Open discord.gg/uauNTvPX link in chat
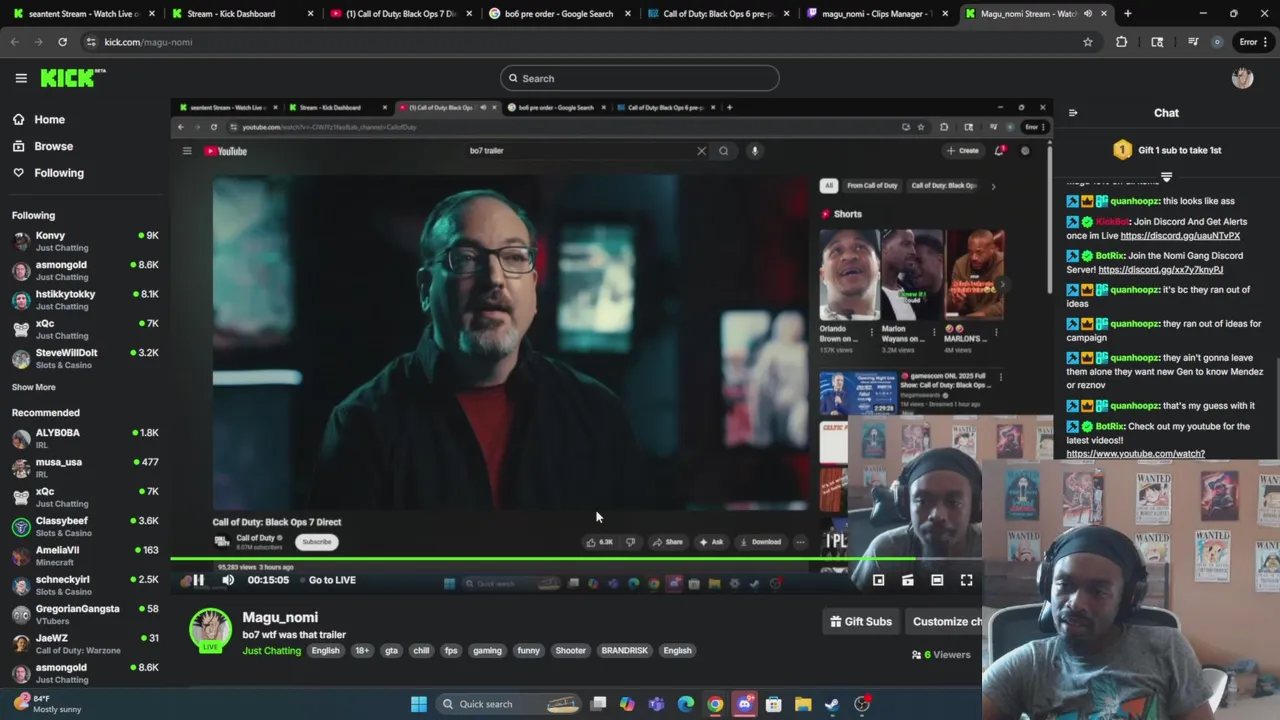This screenshot has height=720, width=1280. (x=1180, y=236)
